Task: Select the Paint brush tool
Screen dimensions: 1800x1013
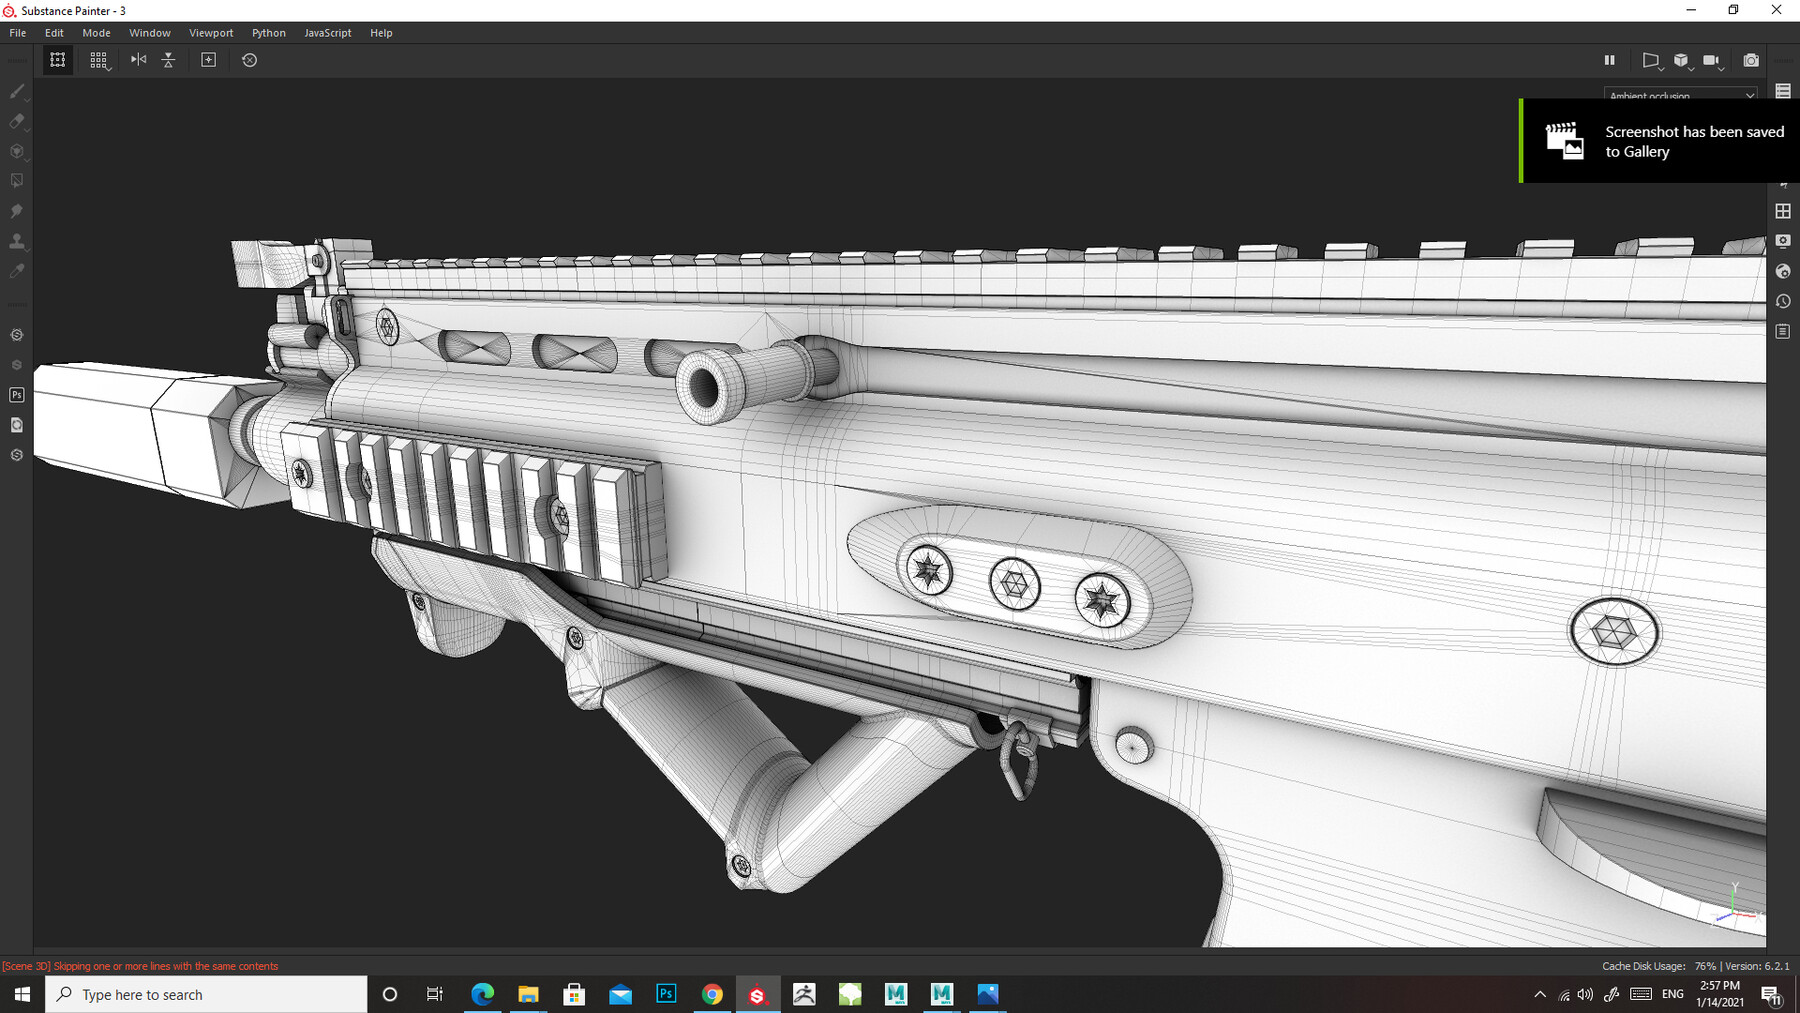Action: tap(16, 91)
